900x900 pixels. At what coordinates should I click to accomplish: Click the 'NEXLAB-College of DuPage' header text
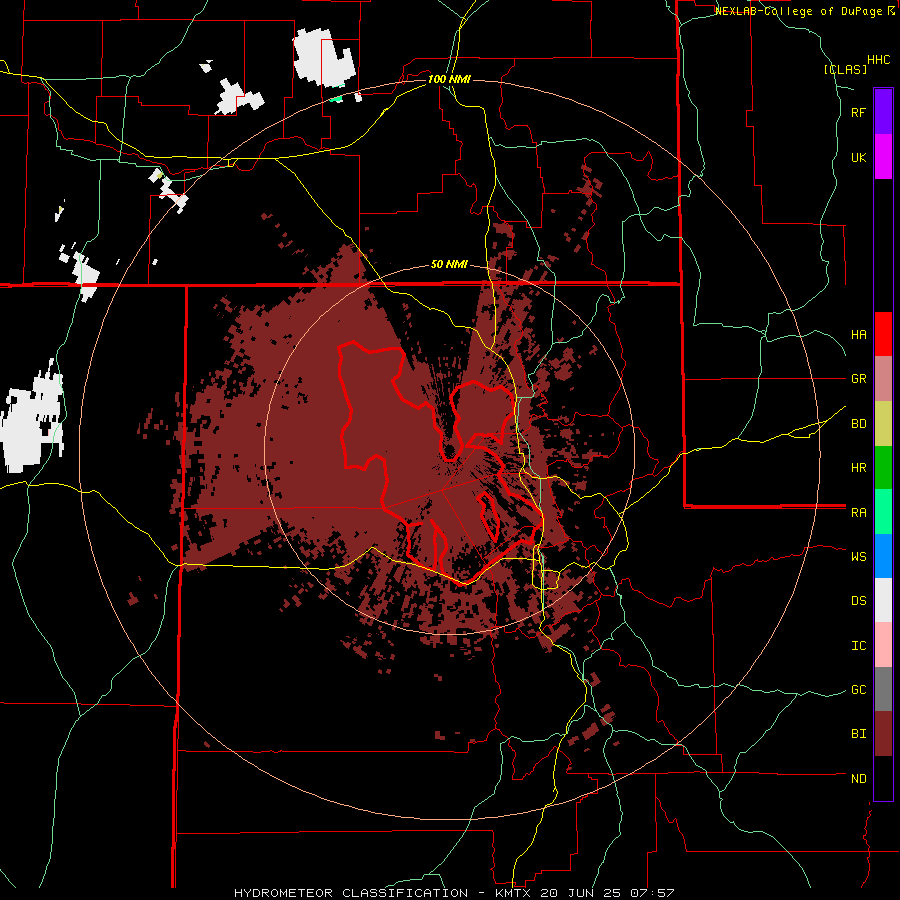(800, 11)
